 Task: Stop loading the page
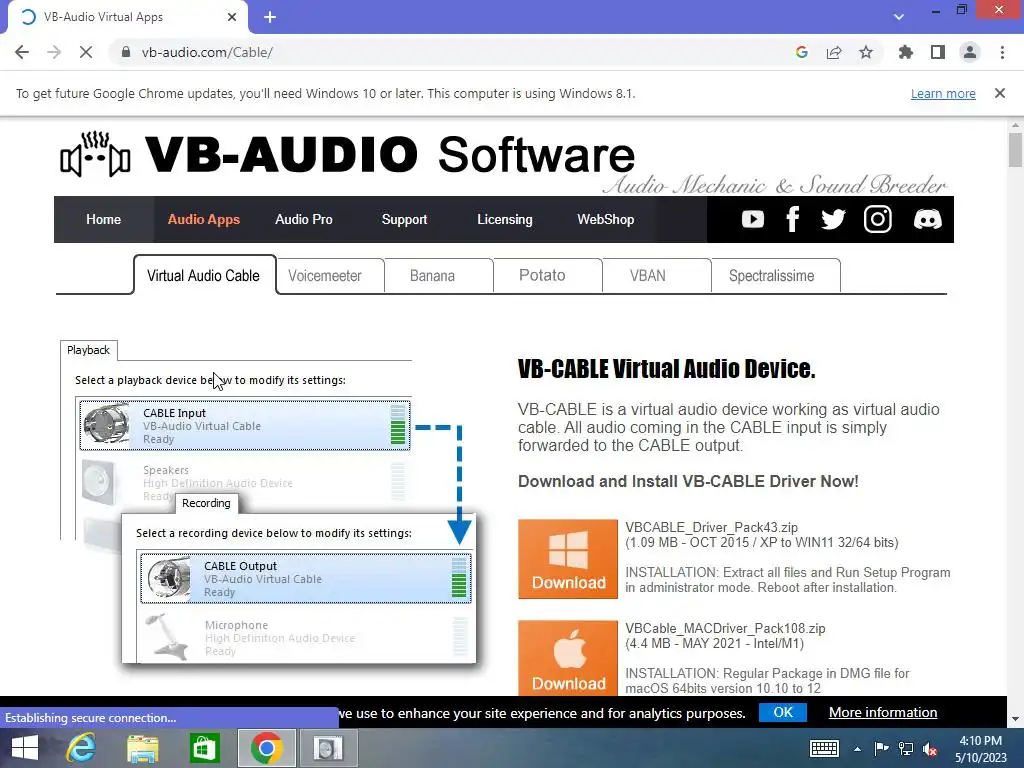[86, 52]
